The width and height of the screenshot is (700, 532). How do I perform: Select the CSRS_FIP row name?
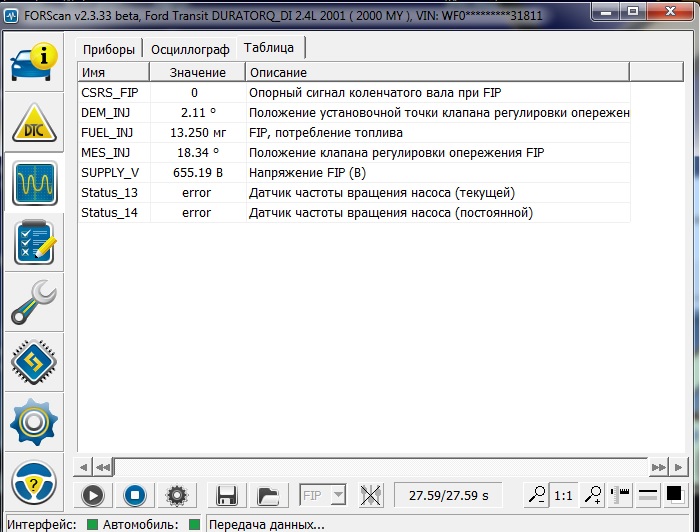pos(110,92)
